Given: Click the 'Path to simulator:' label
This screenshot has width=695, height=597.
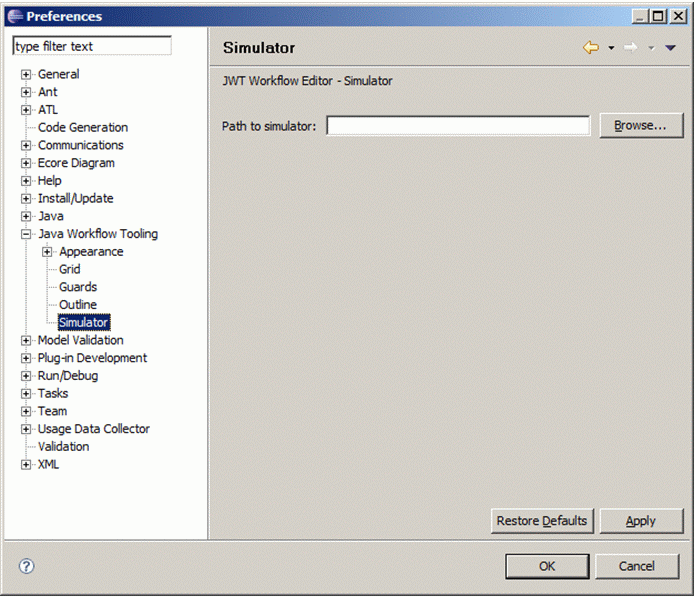Looking at the screenshot, I should pos(269,126).
